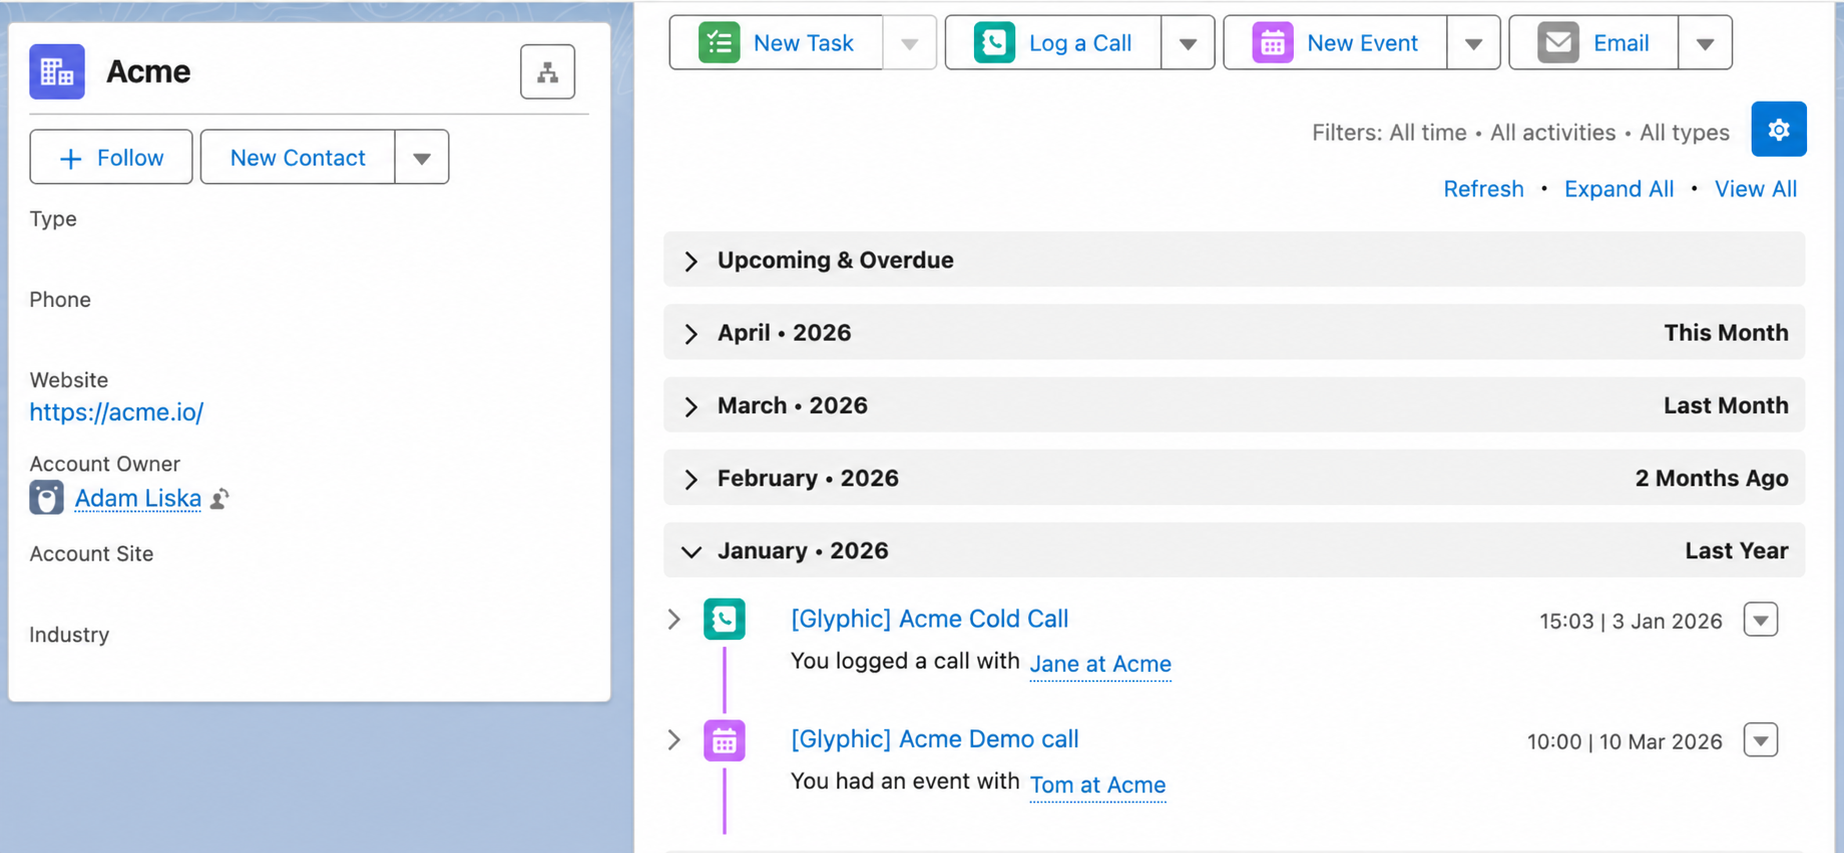Screen dimensions: 1844x853
Task: Open the account hierarchy view icon
Action: click(x=547, y=72)
